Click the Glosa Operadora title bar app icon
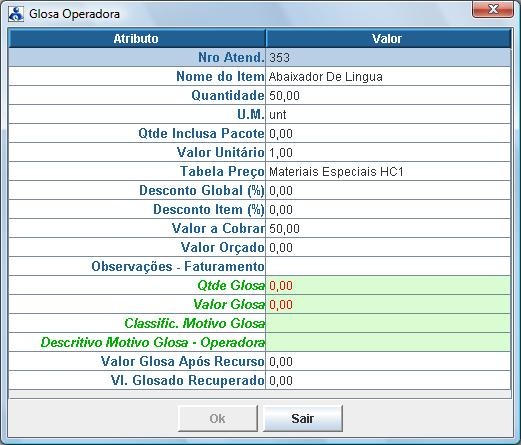 [16, 14]
